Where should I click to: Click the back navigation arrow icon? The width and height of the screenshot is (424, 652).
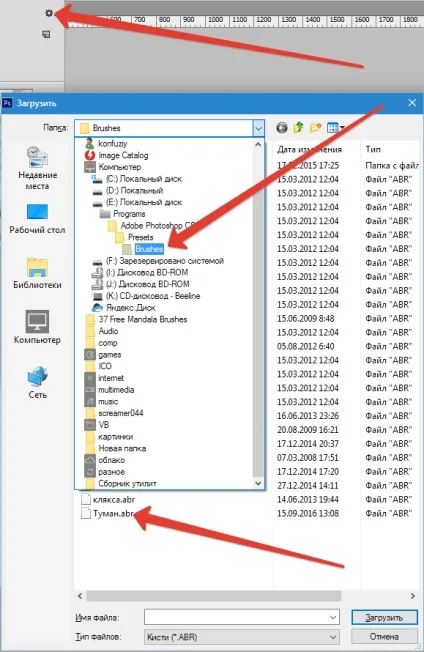pyautogui.click(x=282, y=128)
